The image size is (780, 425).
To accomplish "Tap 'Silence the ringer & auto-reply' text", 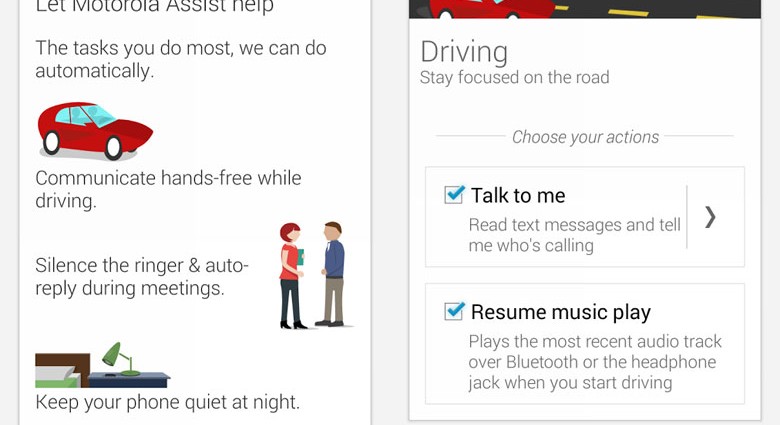I will click(x=142, y=277).
